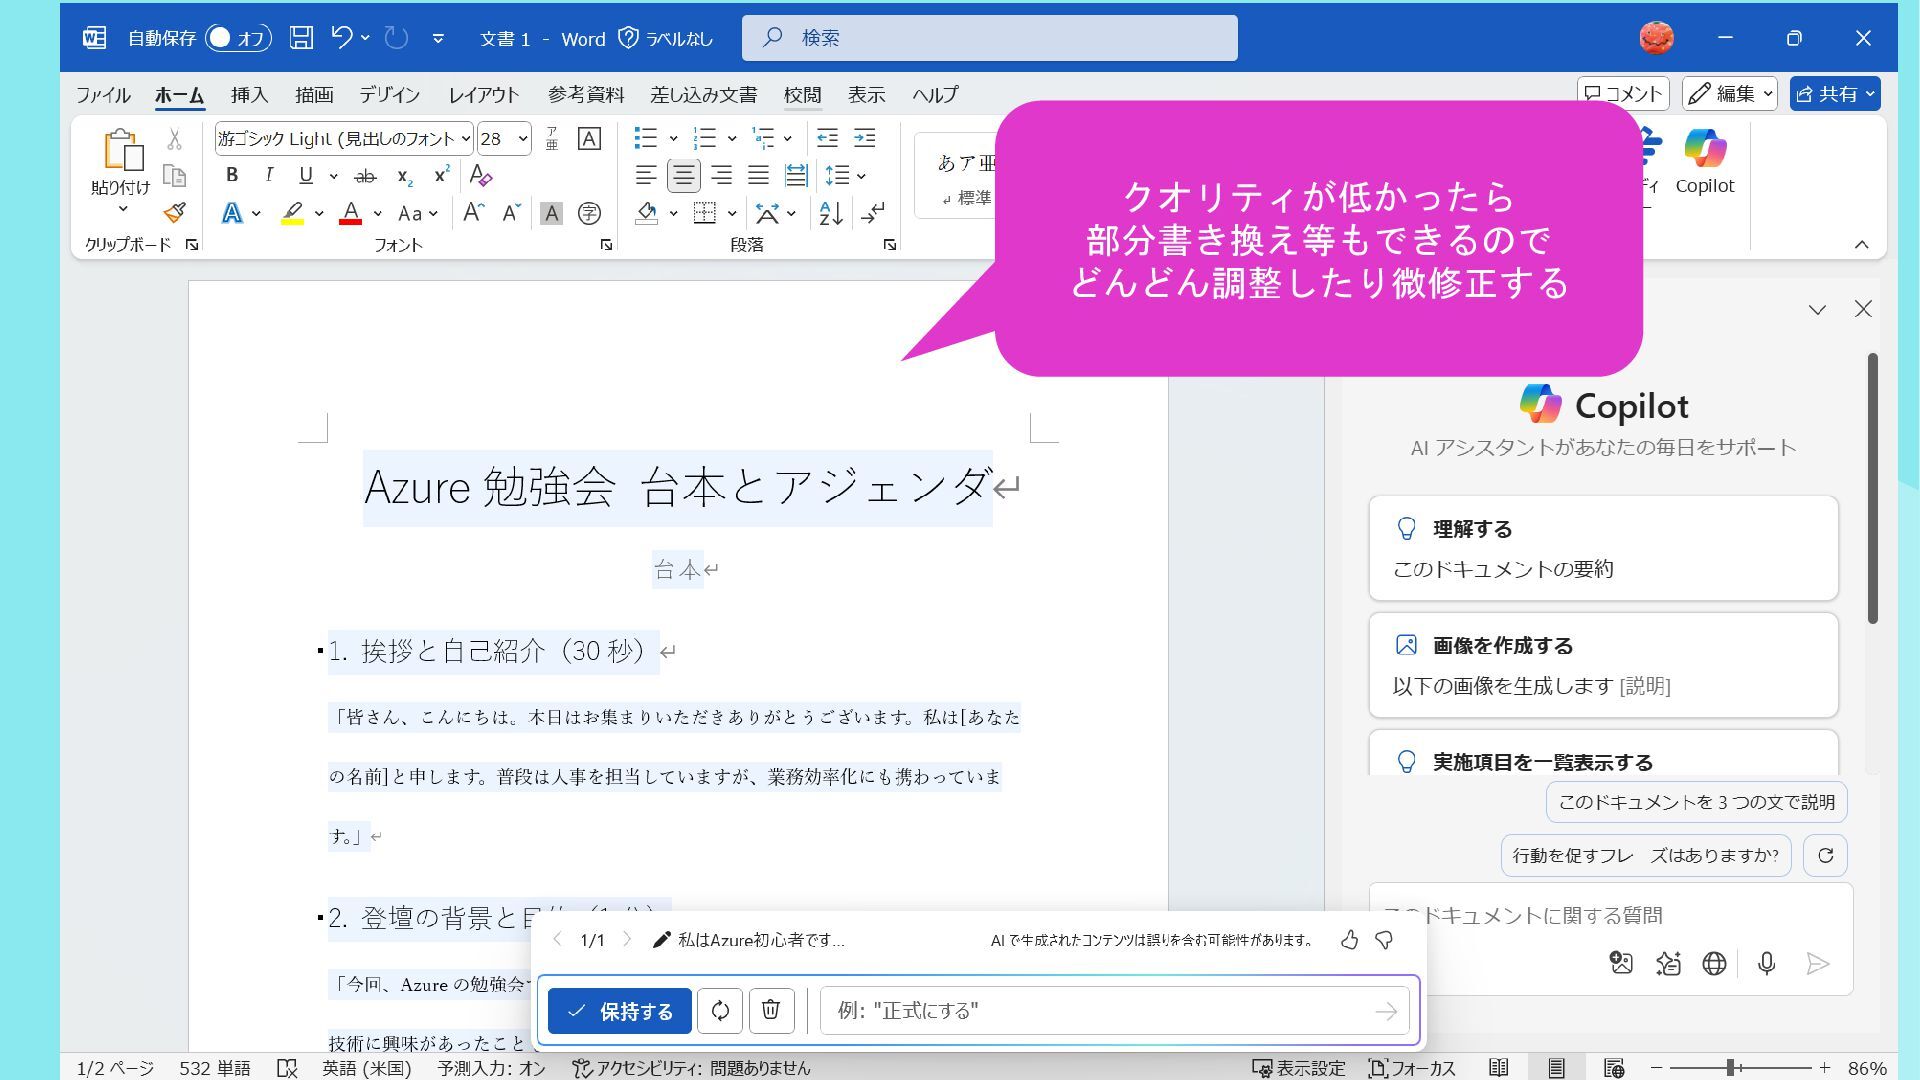The image size is (1920, 1080).
Task: Click the 検索 search box
Action: click(989, 38)
